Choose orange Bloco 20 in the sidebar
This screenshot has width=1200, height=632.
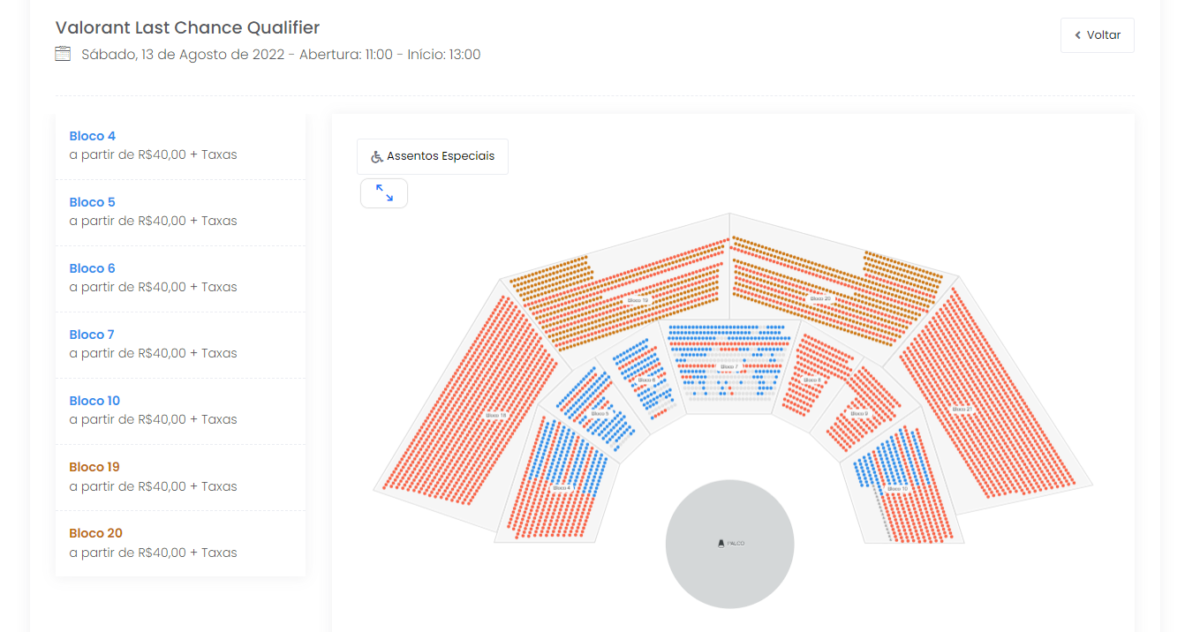point(95,533)
